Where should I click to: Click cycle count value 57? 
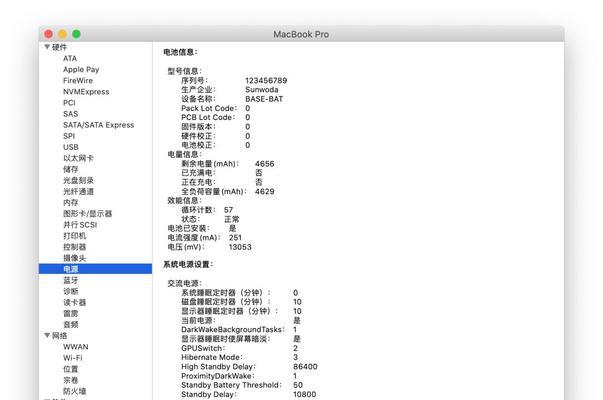(x=228, y=210)
